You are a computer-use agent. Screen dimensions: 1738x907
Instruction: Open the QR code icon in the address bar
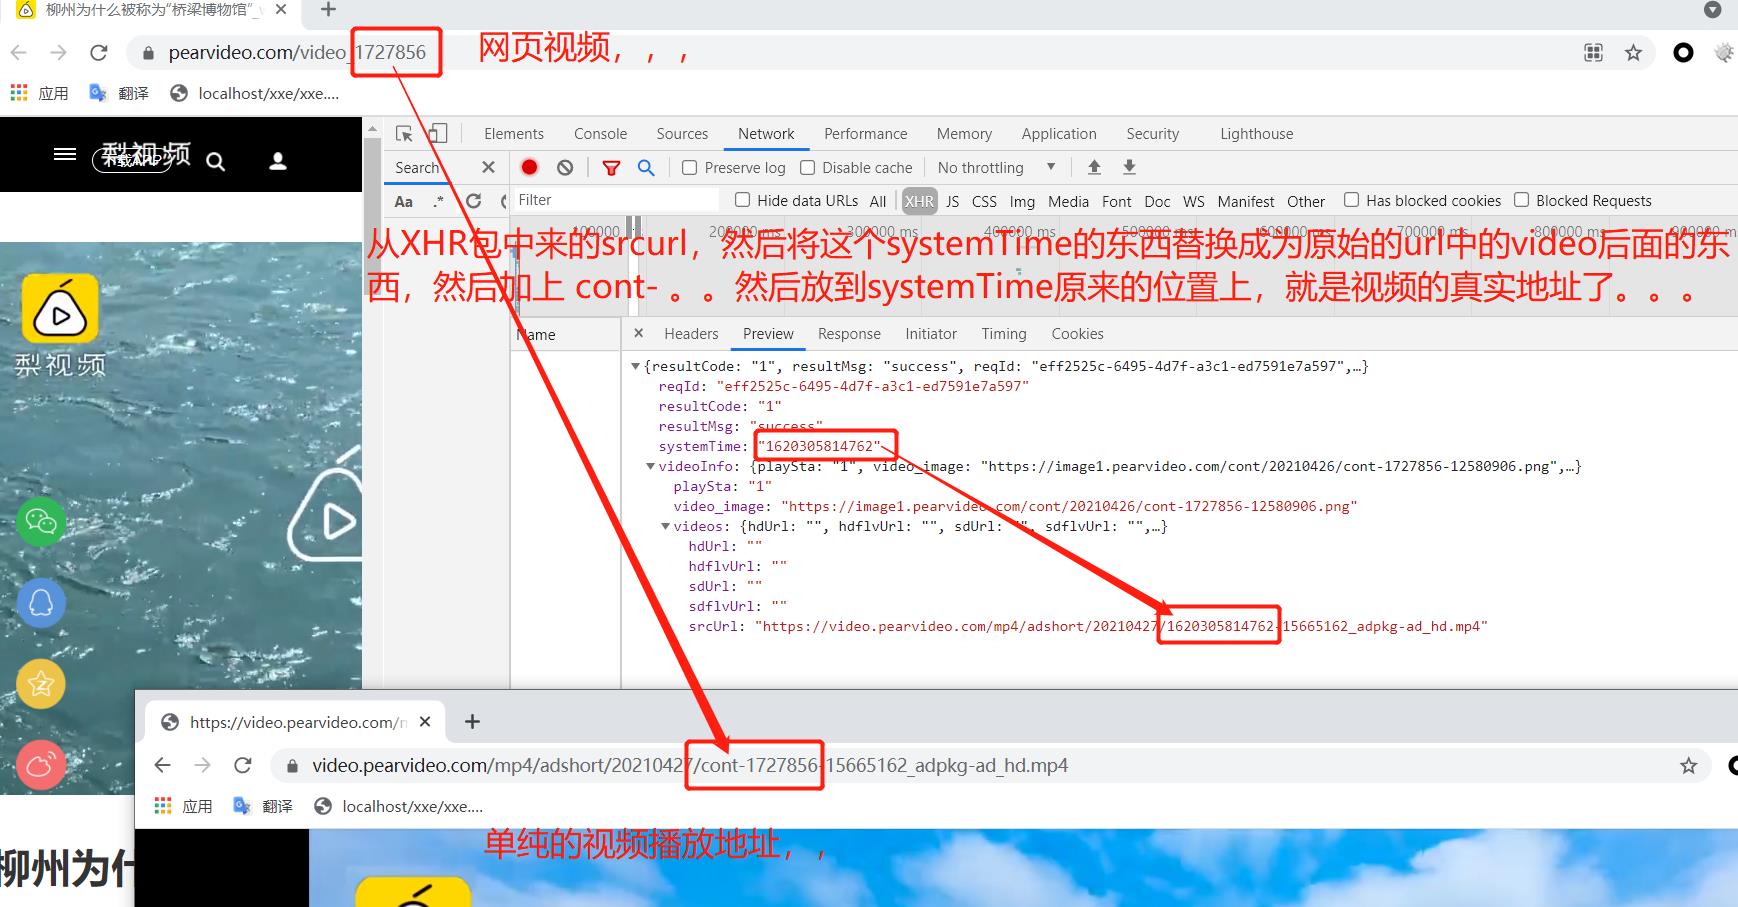[1594, 53]
